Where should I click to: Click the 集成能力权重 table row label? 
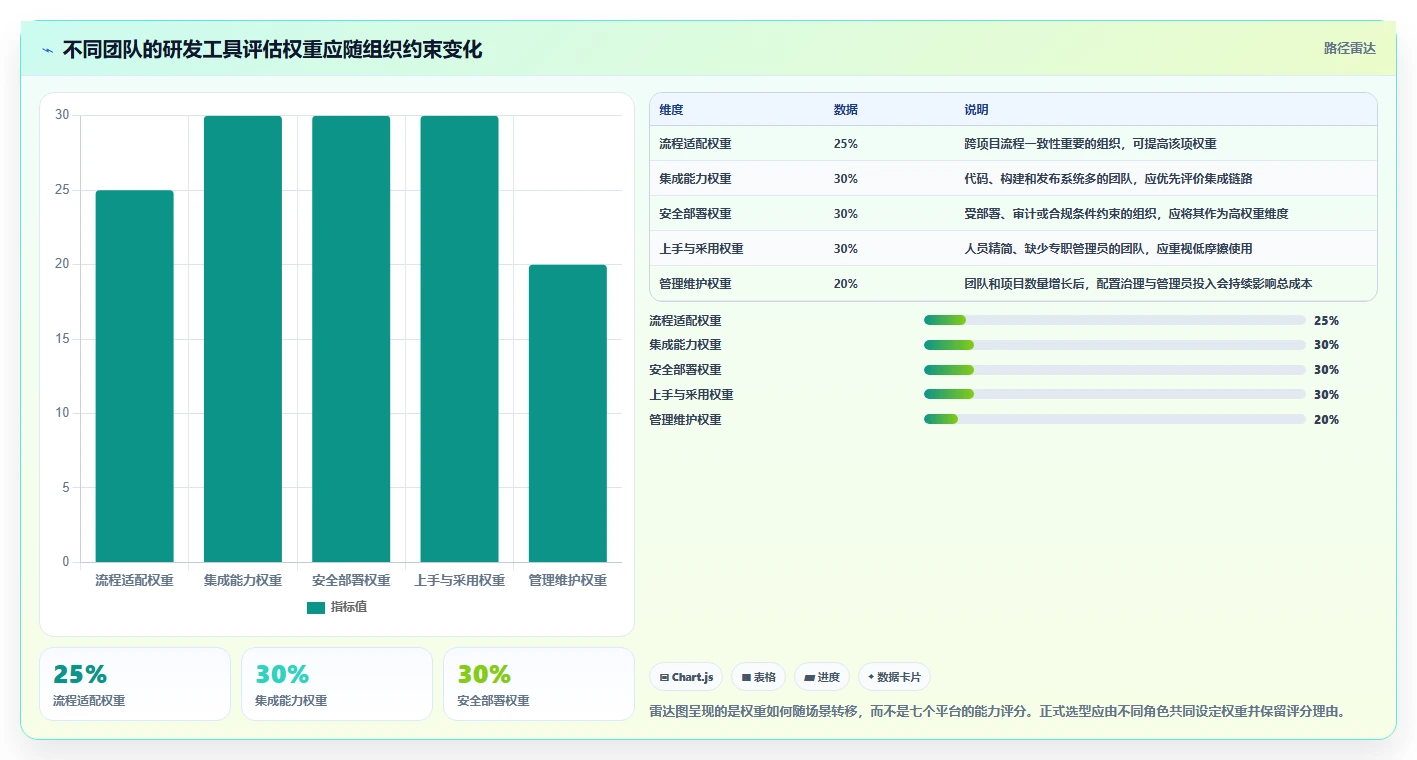(x=695, y=179)
